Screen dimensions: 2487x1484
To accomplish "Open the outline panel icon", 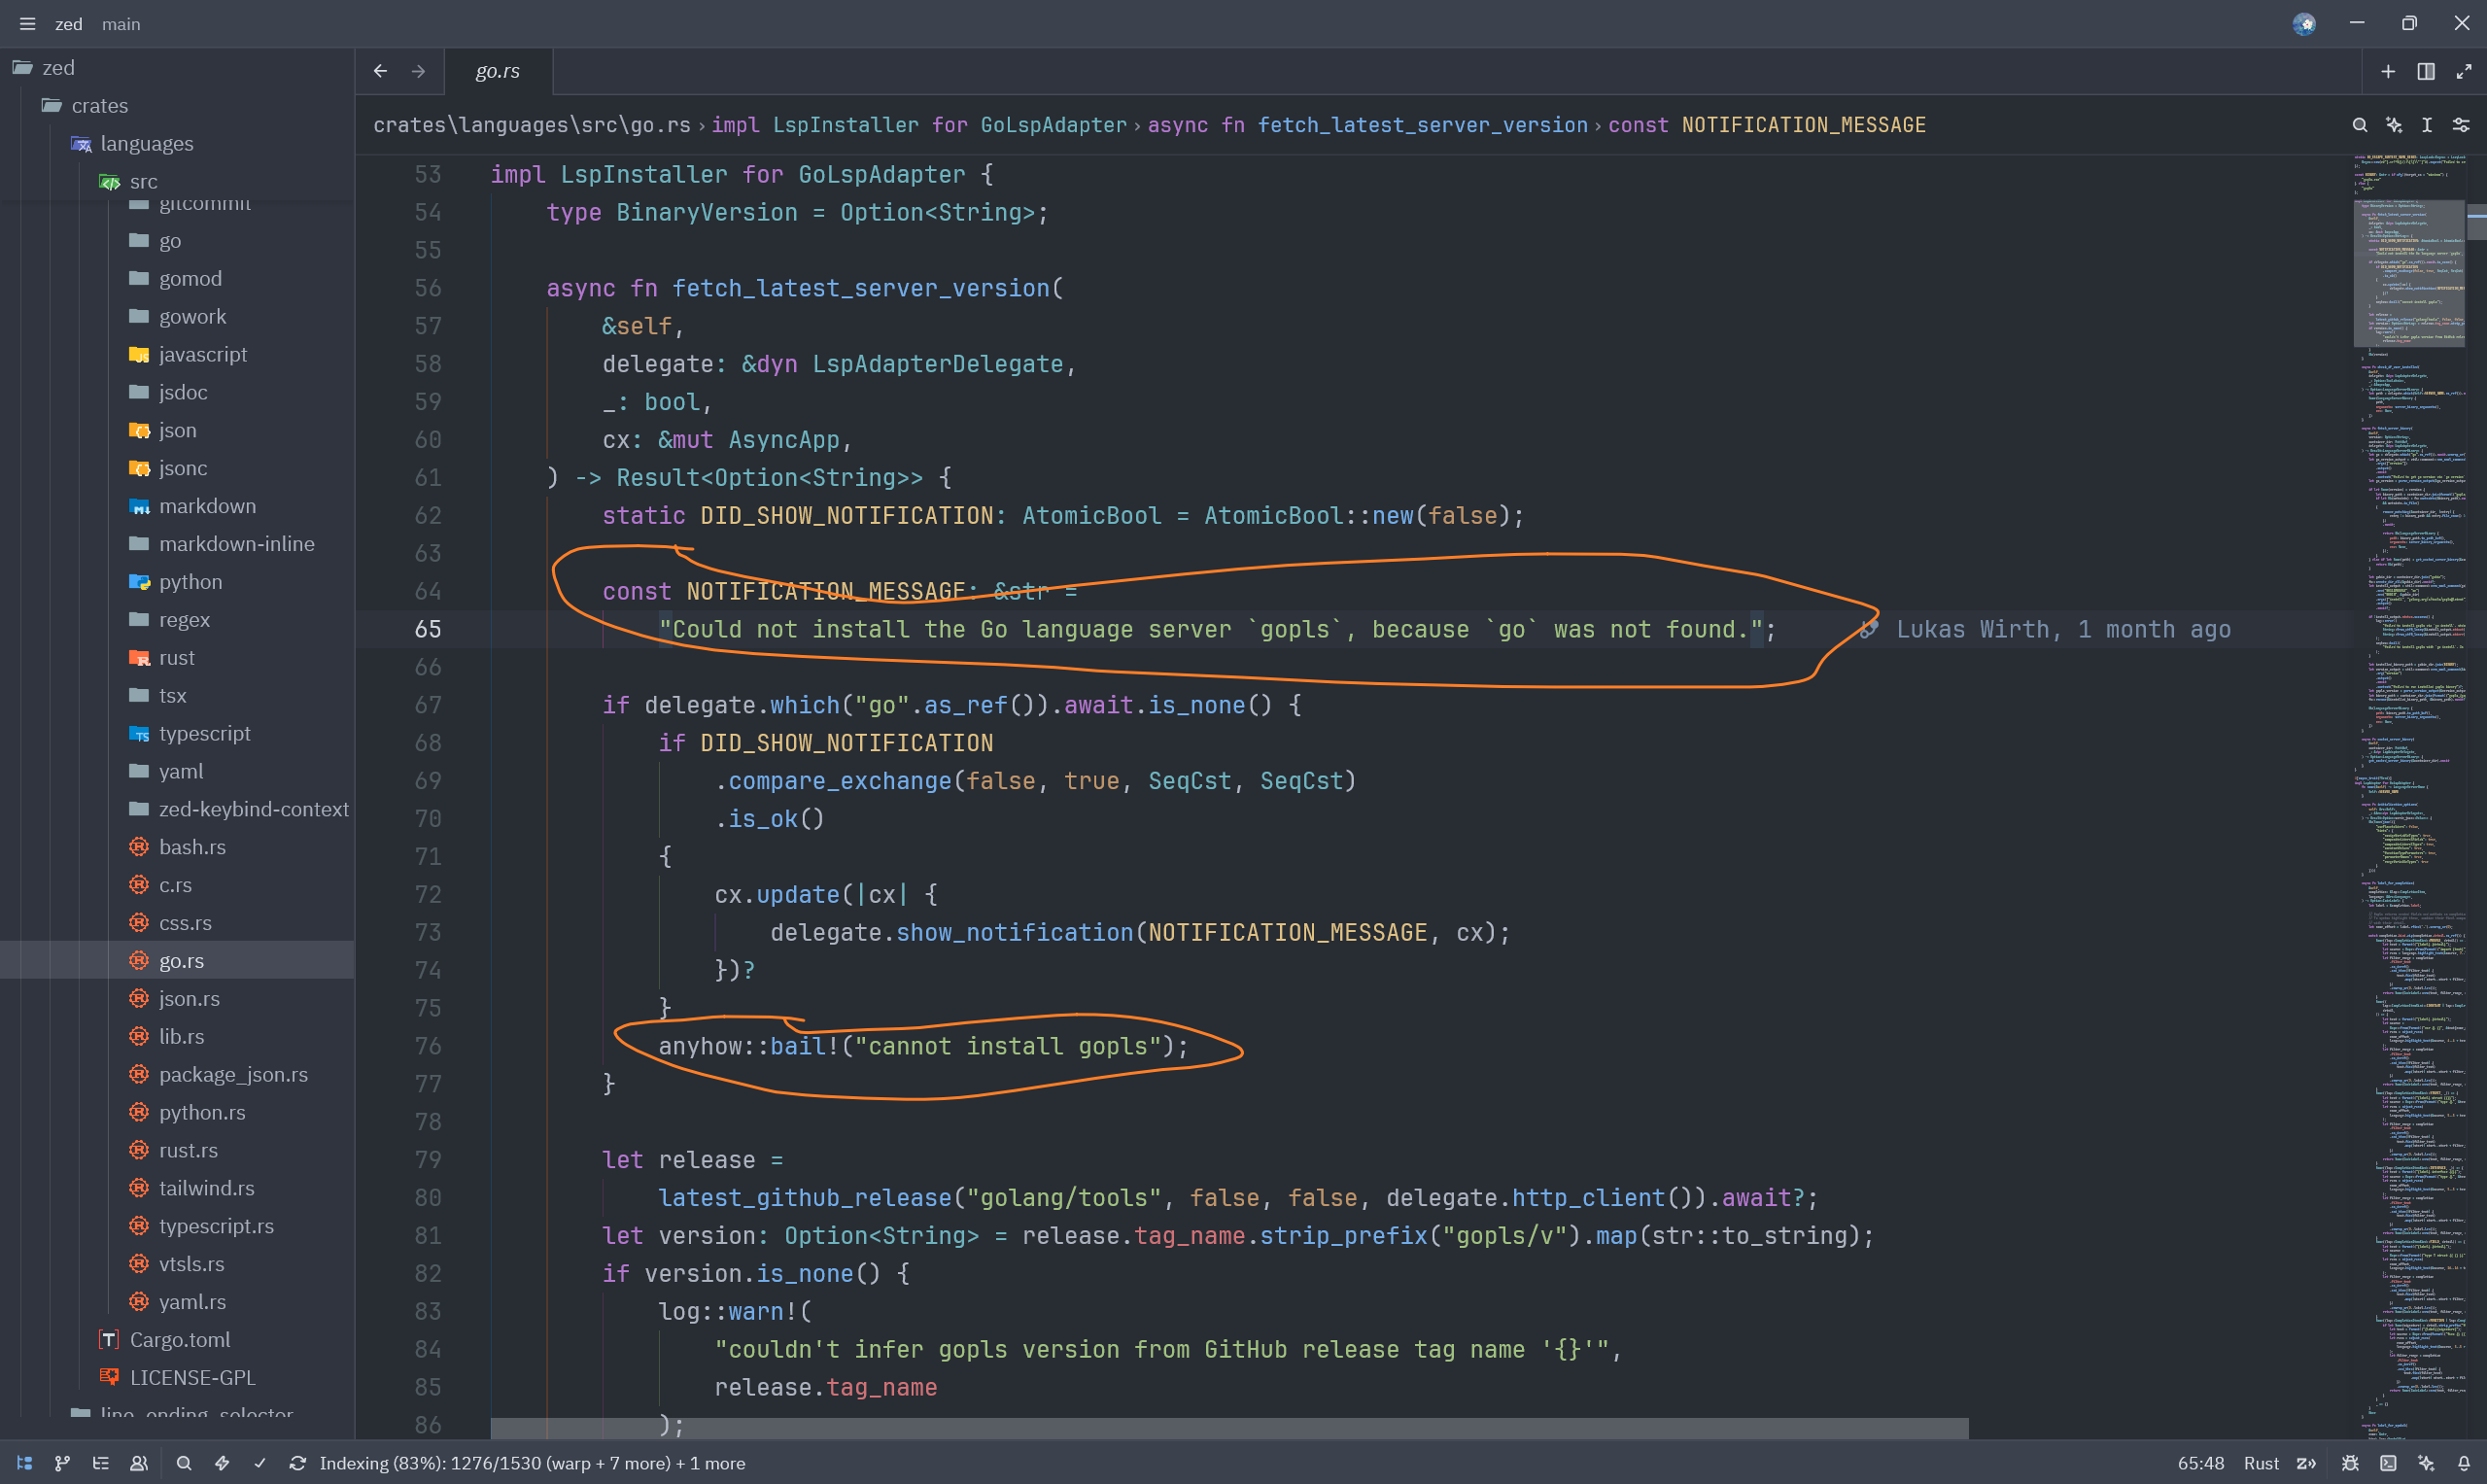I will click(x=100, y=1463).
